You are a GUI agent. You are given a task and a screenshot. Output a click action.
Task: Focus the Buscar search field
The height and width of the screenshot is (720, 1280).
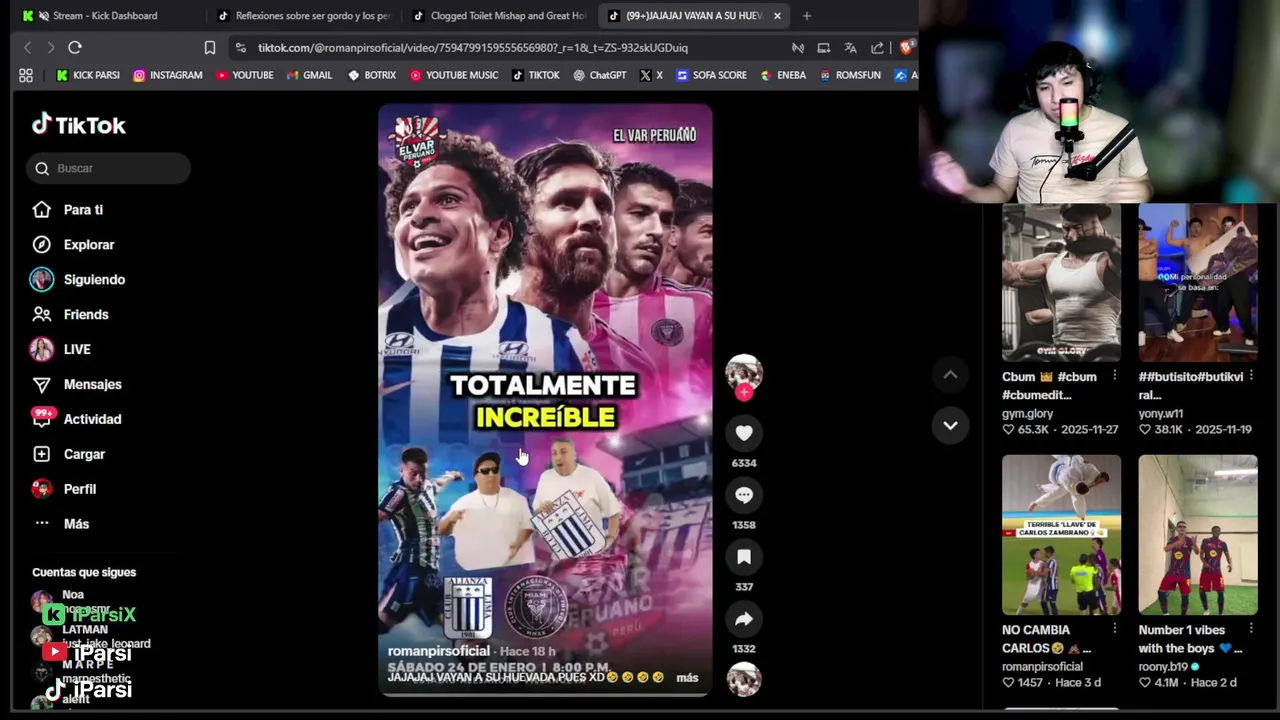coord(108,168)
